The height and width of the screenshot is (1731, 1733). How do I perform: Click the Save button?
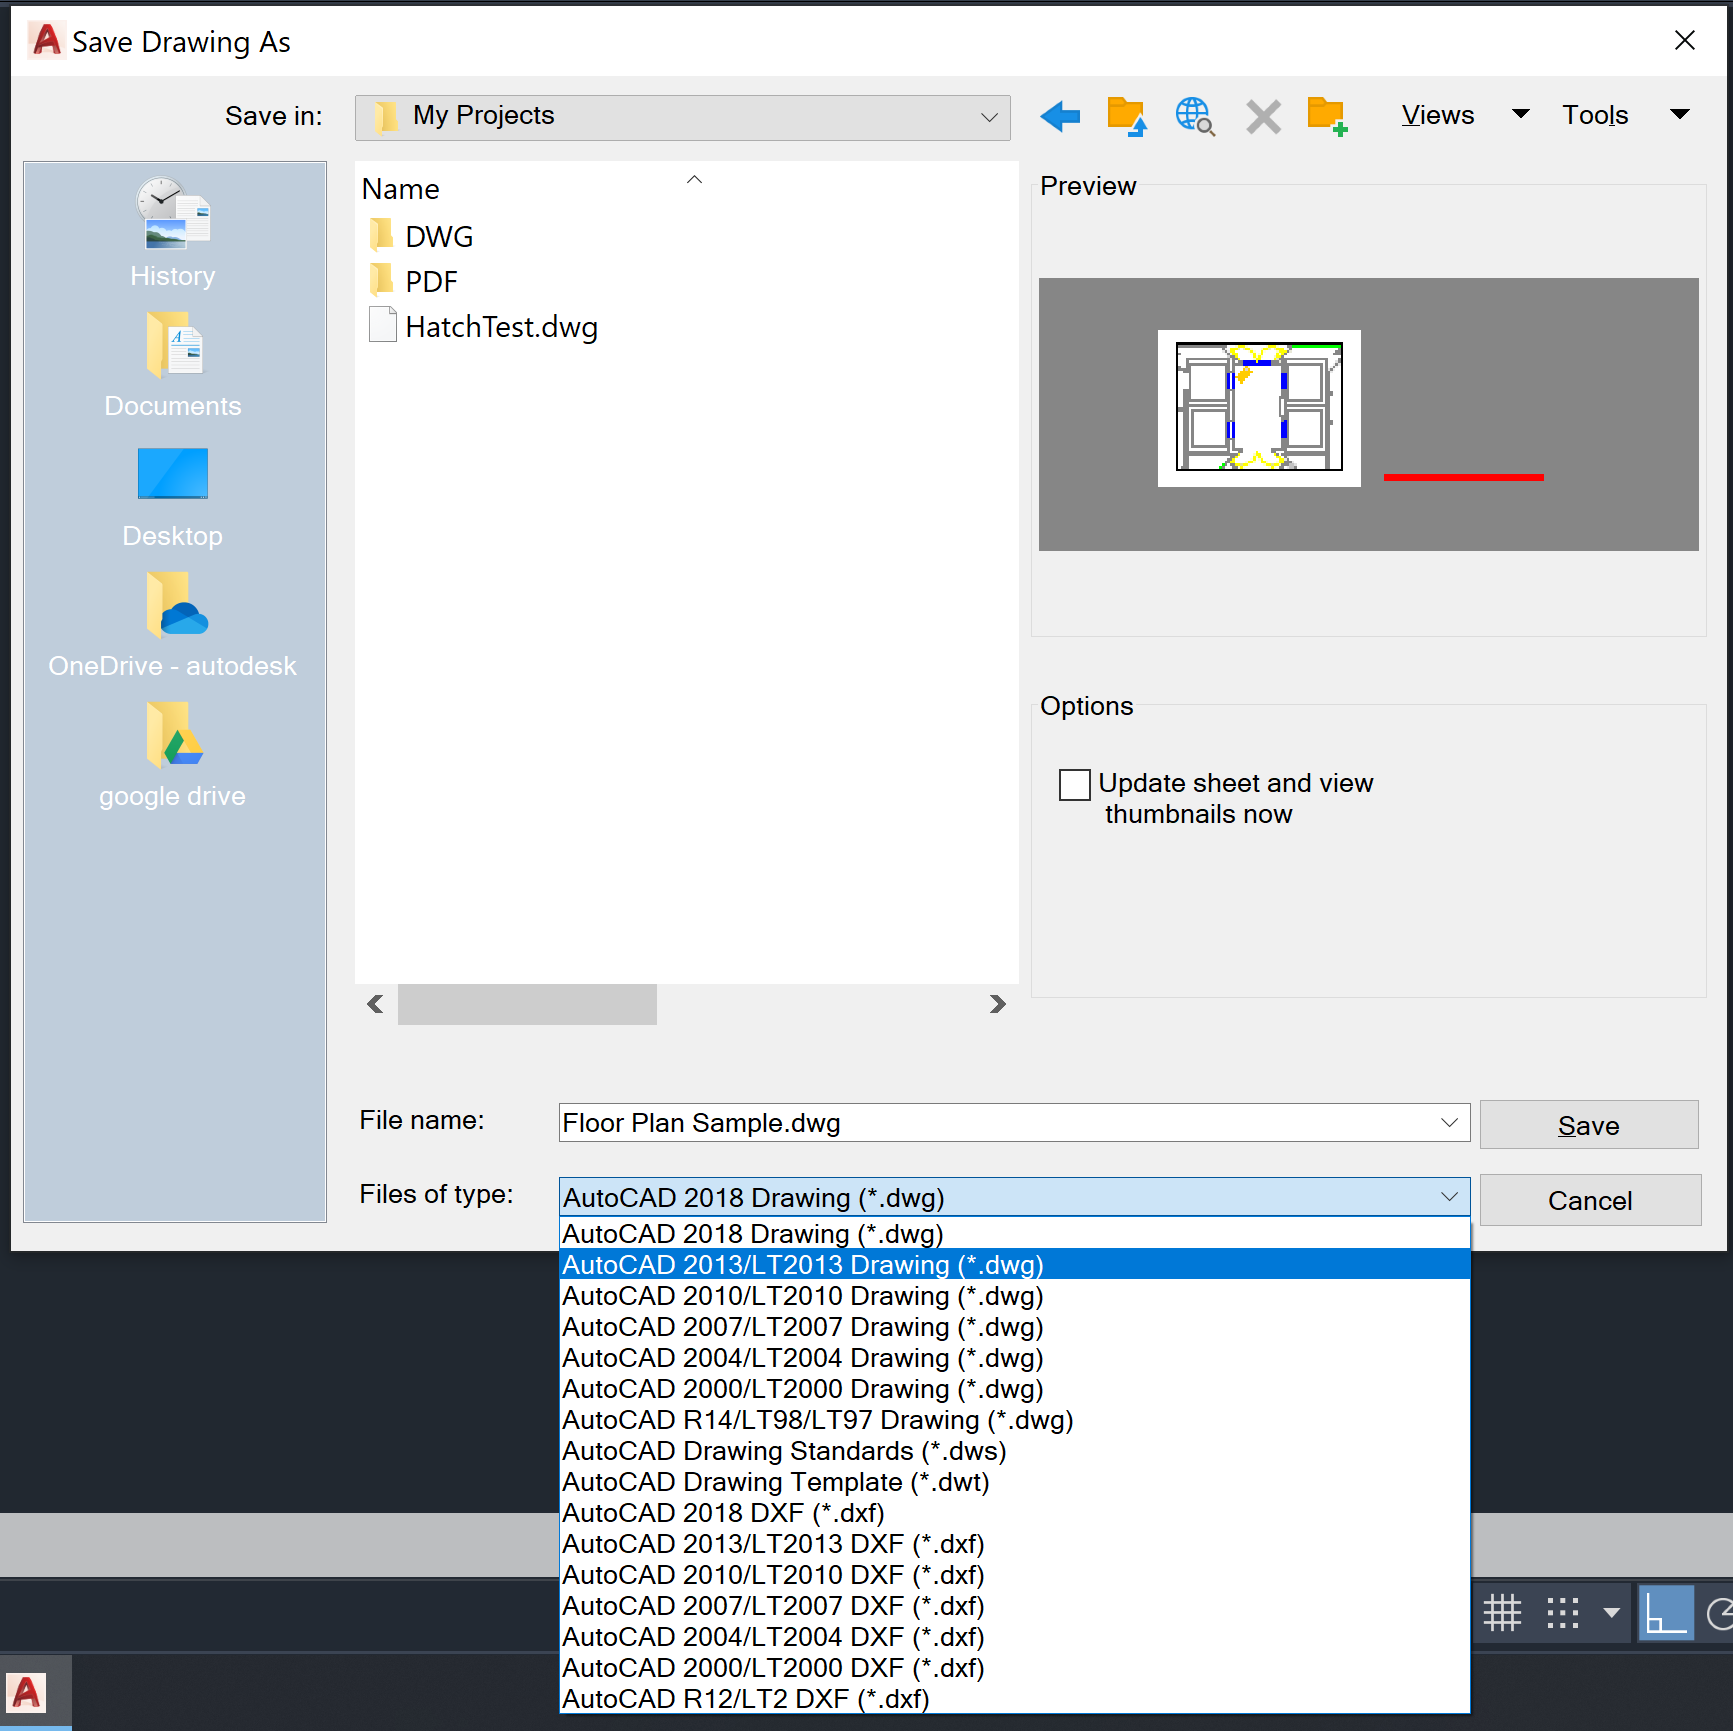point(1587,1124)
